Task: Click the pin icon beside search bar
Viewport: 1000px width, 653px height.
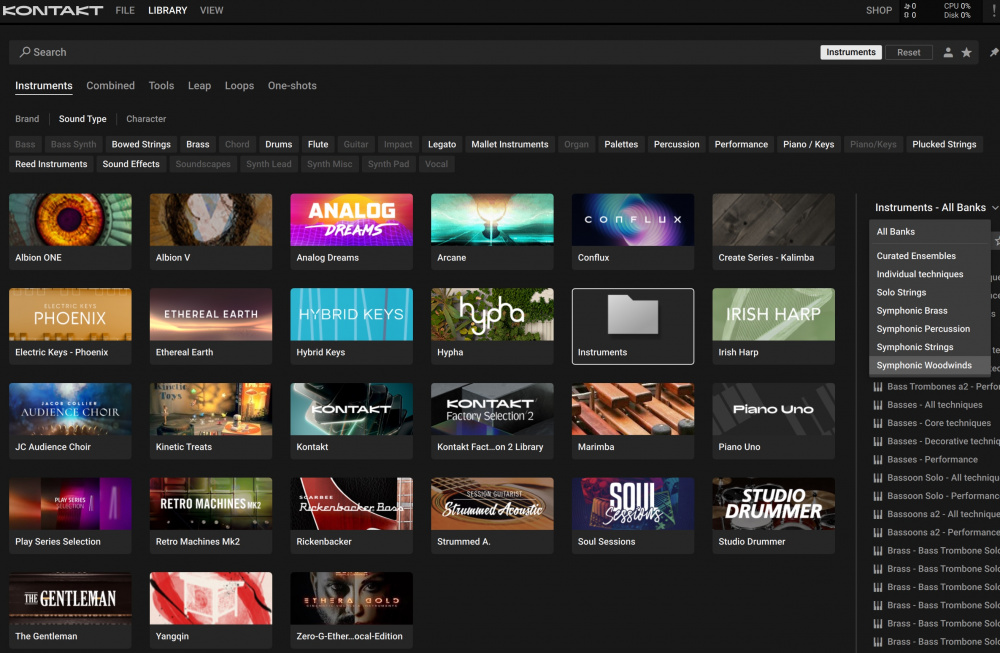Action: [994, 52]
